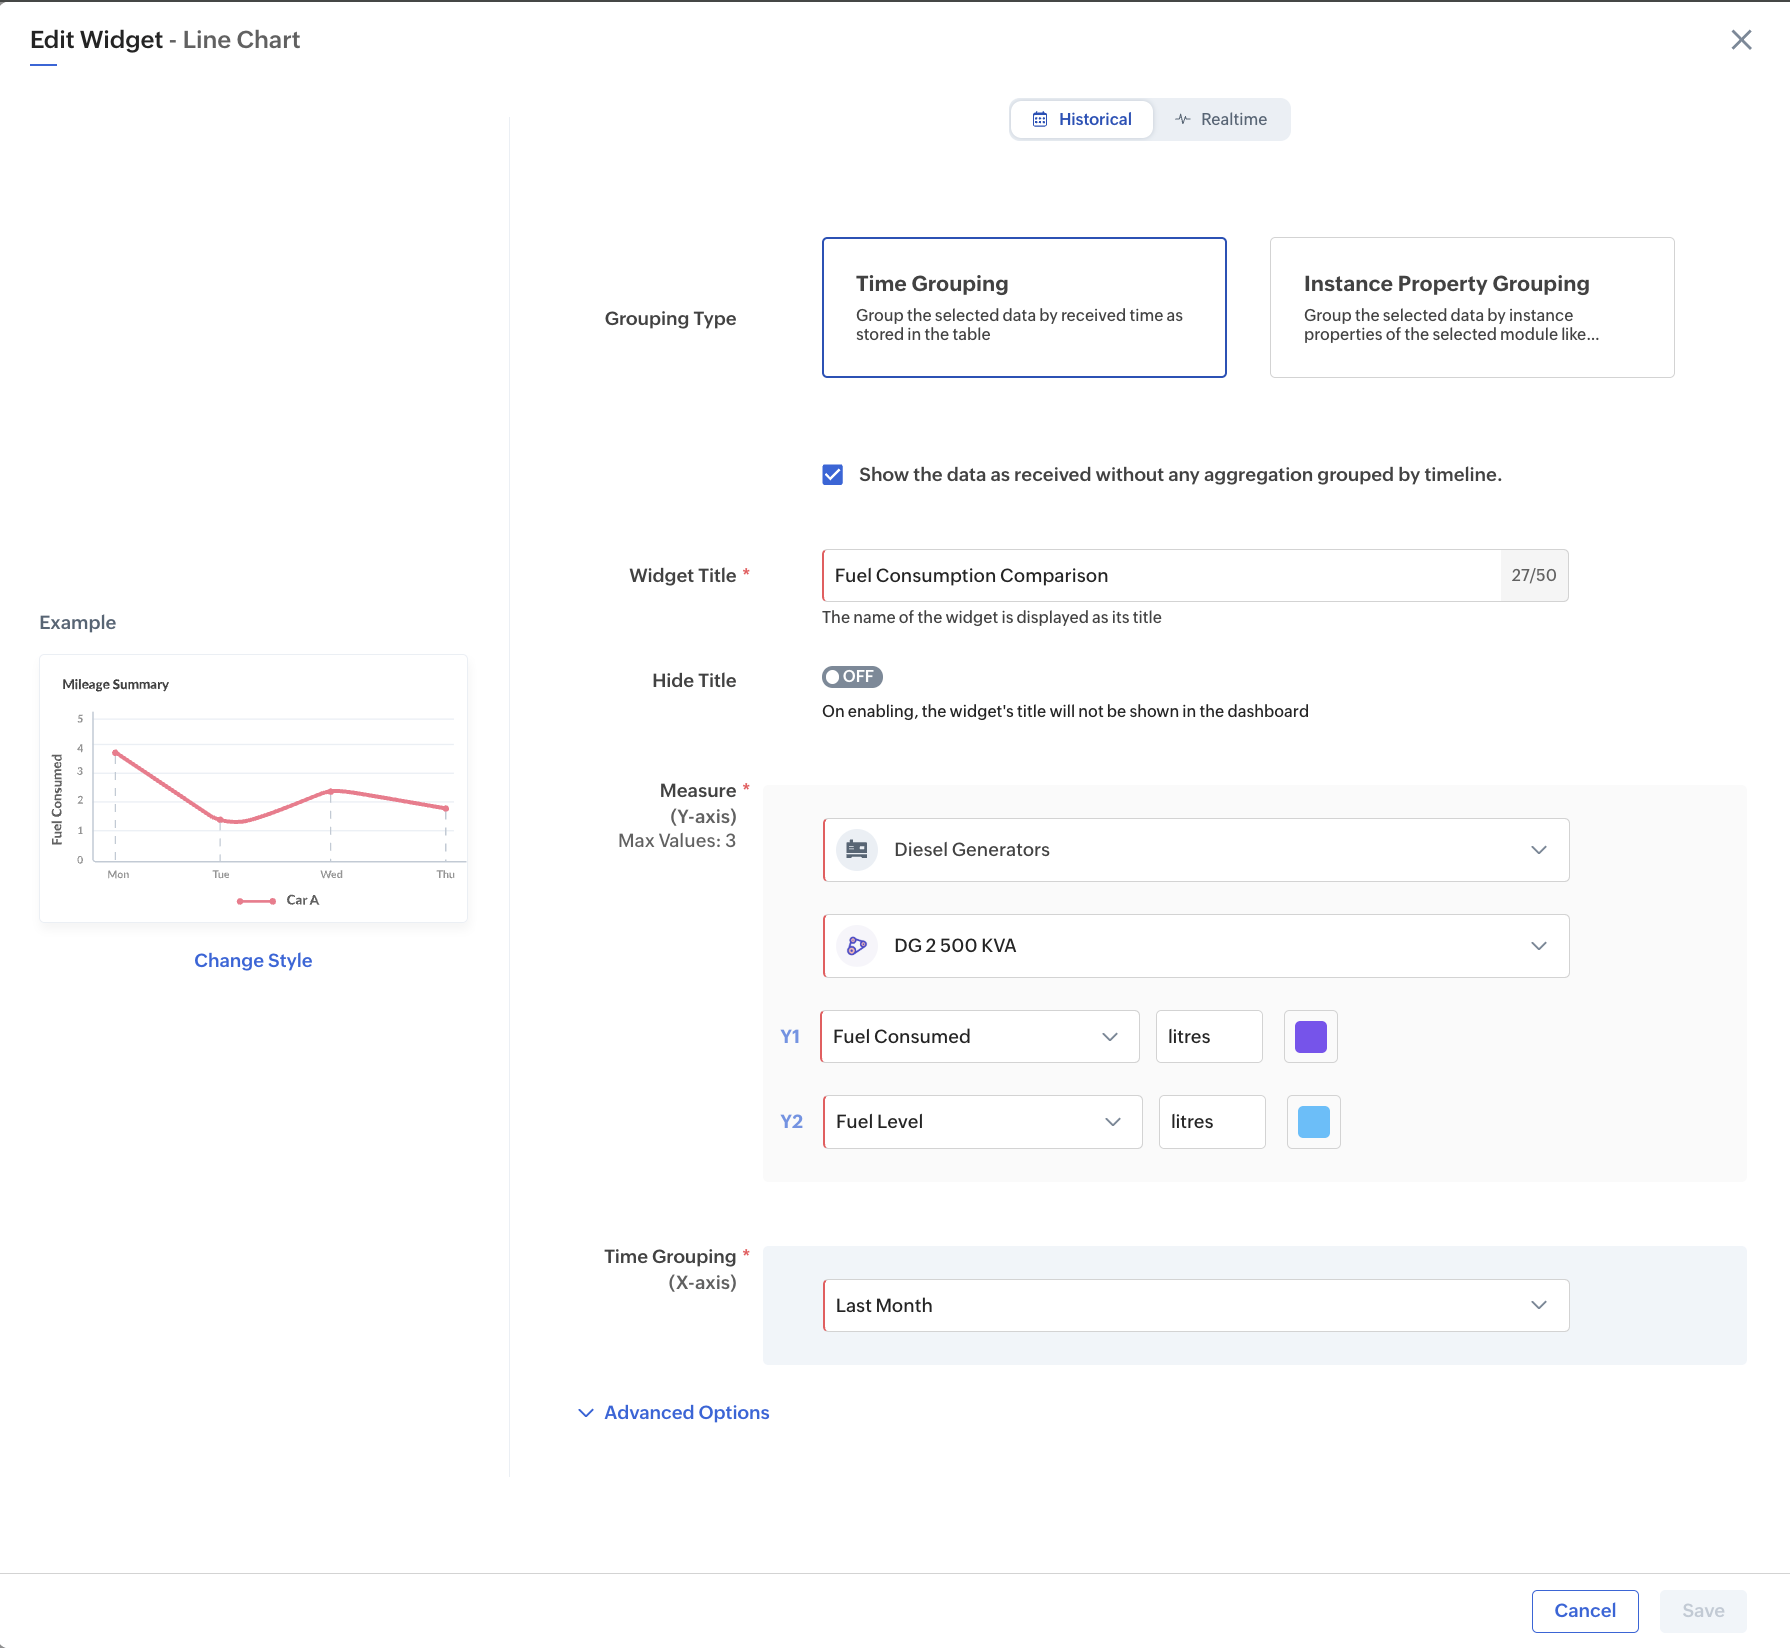1790x1648 pixels.
Task: Click the Diesel Generators generator icon
Action: (857, 850)
